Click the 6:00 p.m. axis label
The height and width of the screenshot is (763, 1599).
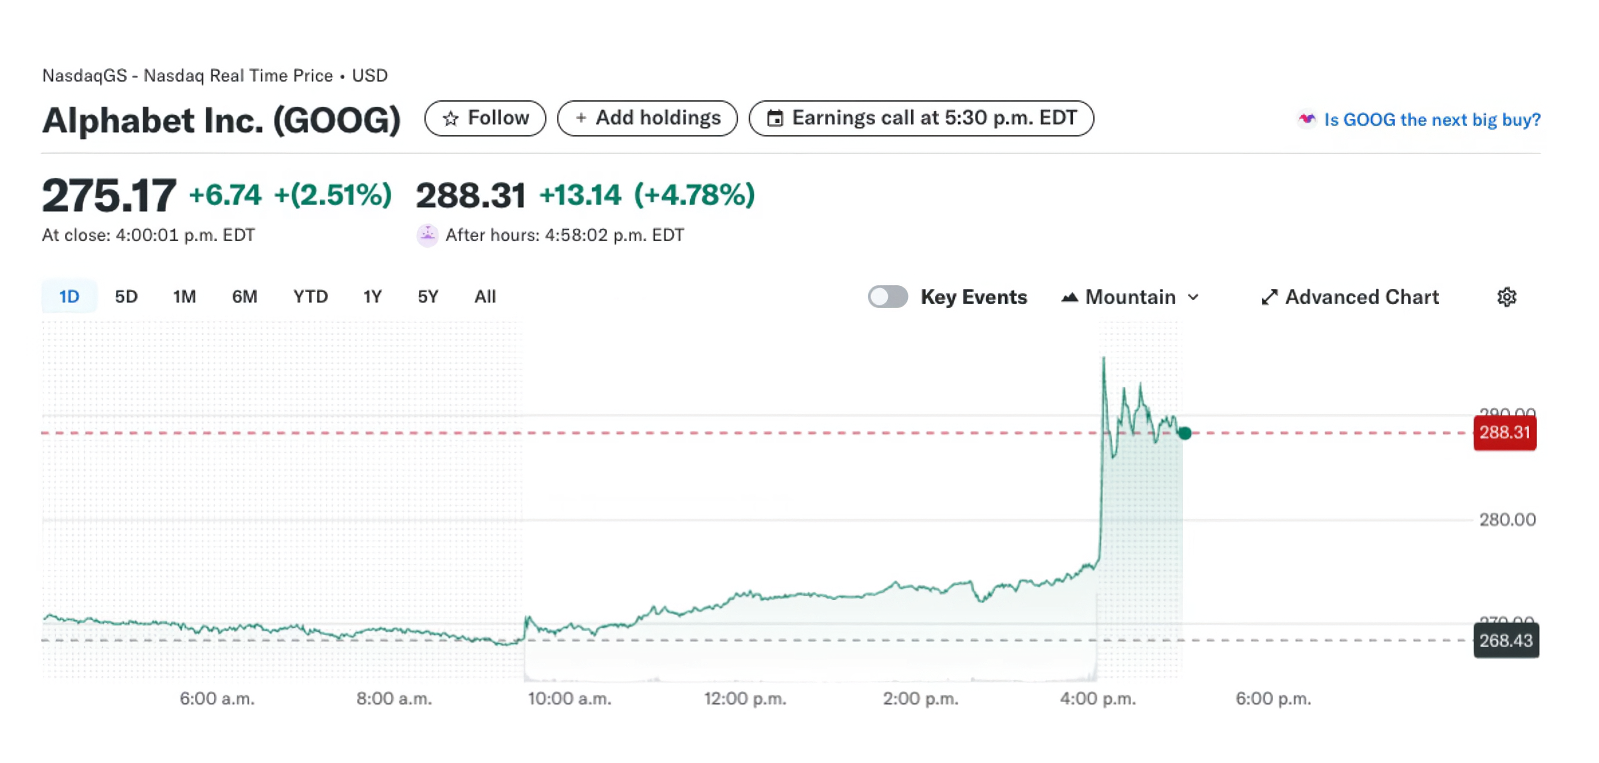1273,699
